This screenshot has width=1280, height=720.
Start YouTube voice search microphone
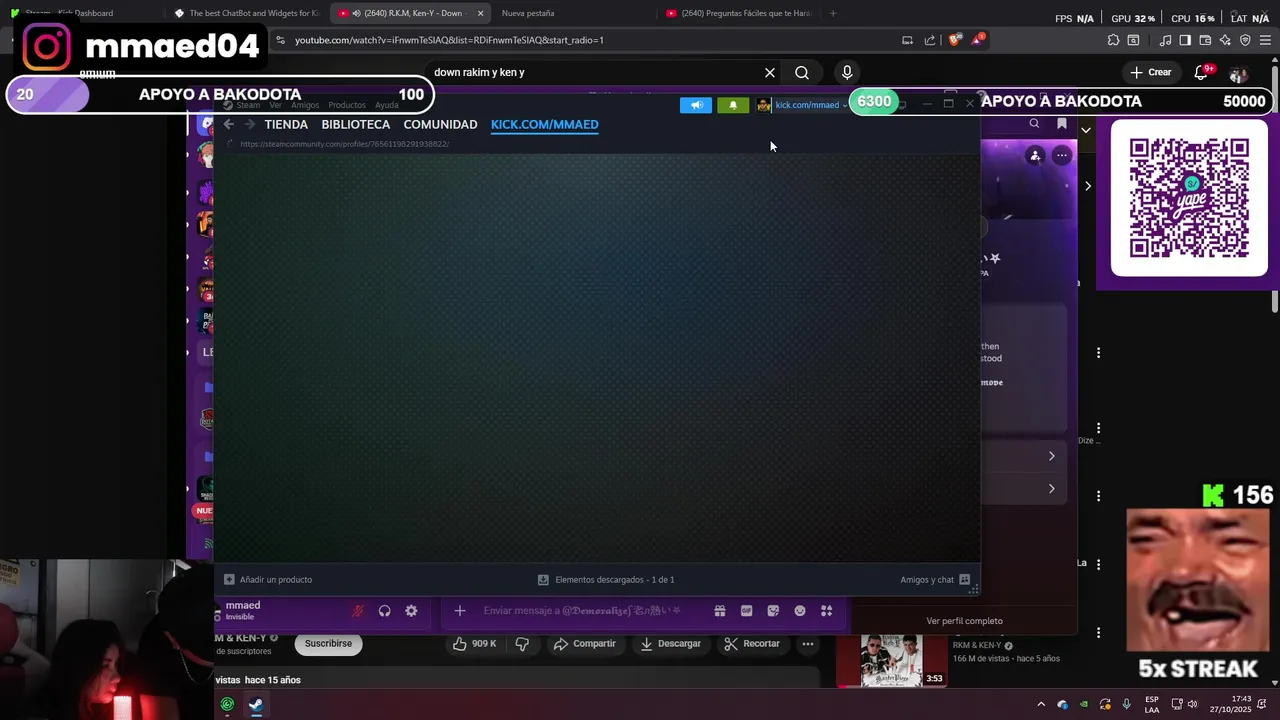pos(847,72)
